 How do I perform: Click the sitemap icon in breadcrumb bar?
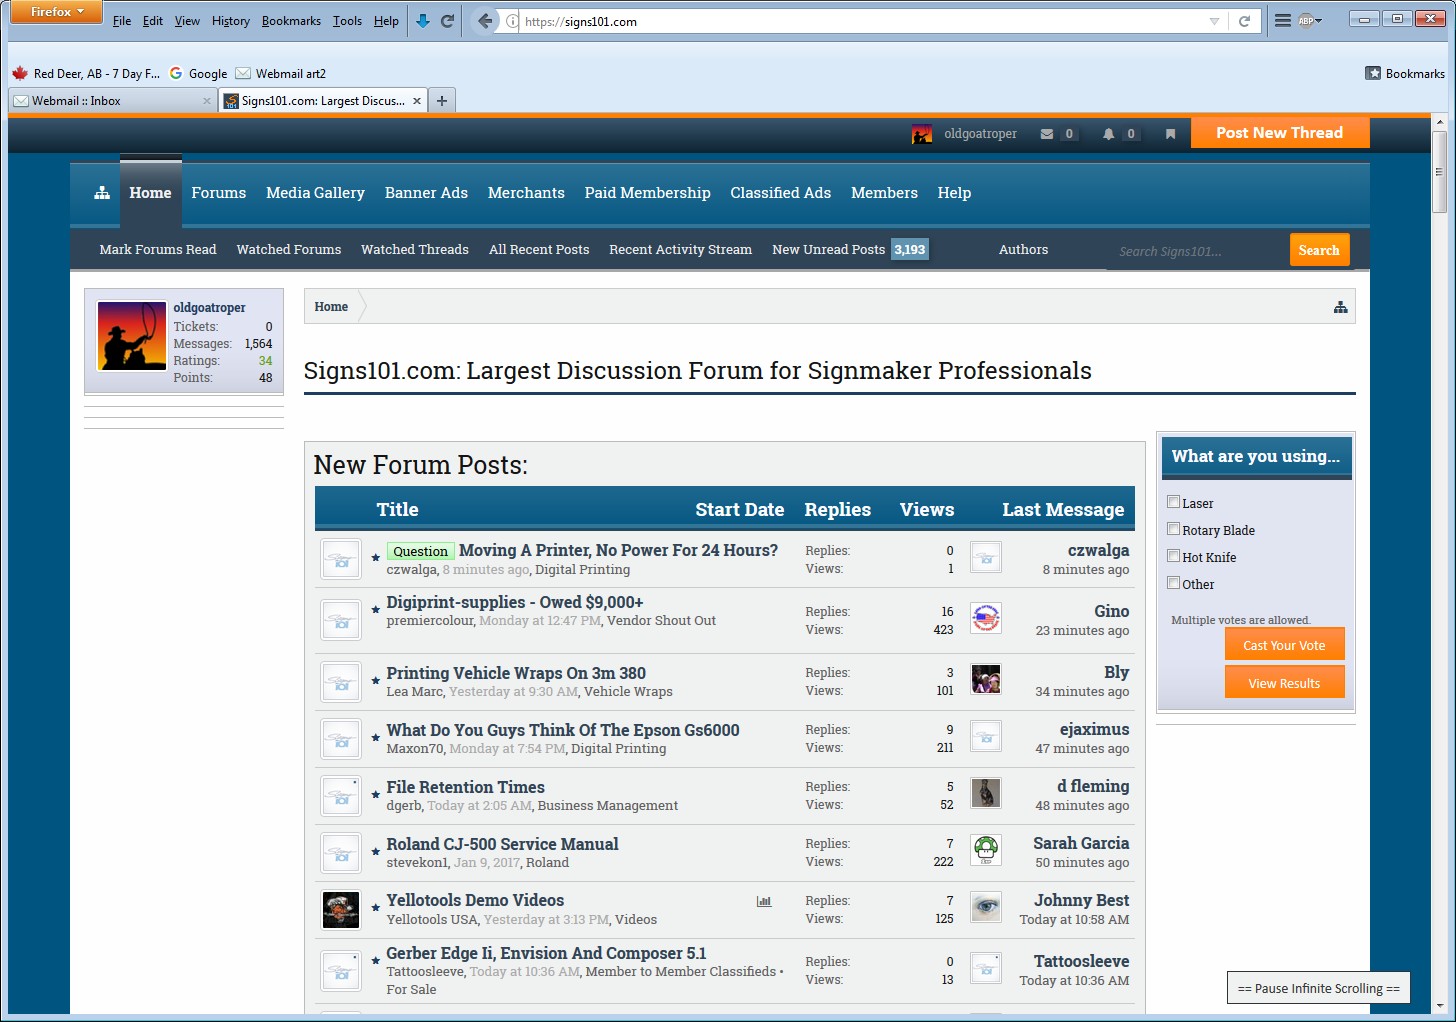coord(1341,307)
